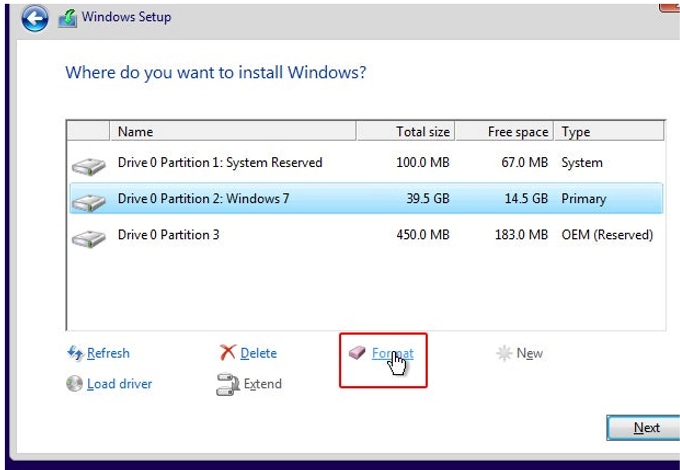Click the pink eraser Format icon
The image size is (680, 470).
pos(357,353)
